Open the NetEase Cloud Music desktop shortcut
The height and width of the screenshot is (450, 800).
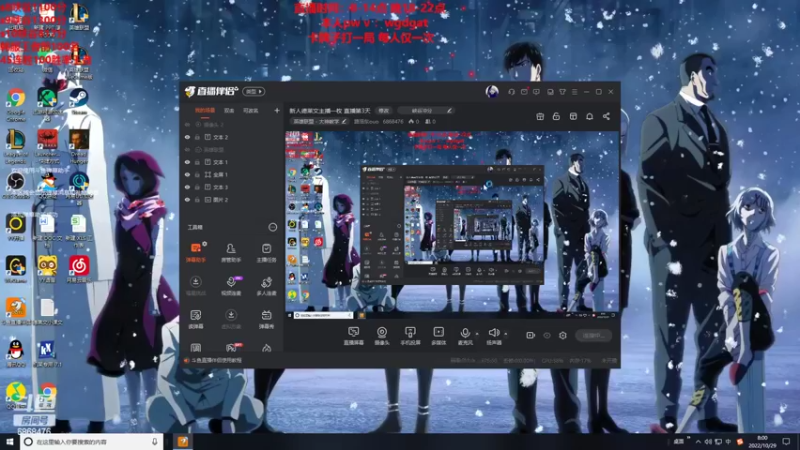point(79,270)
